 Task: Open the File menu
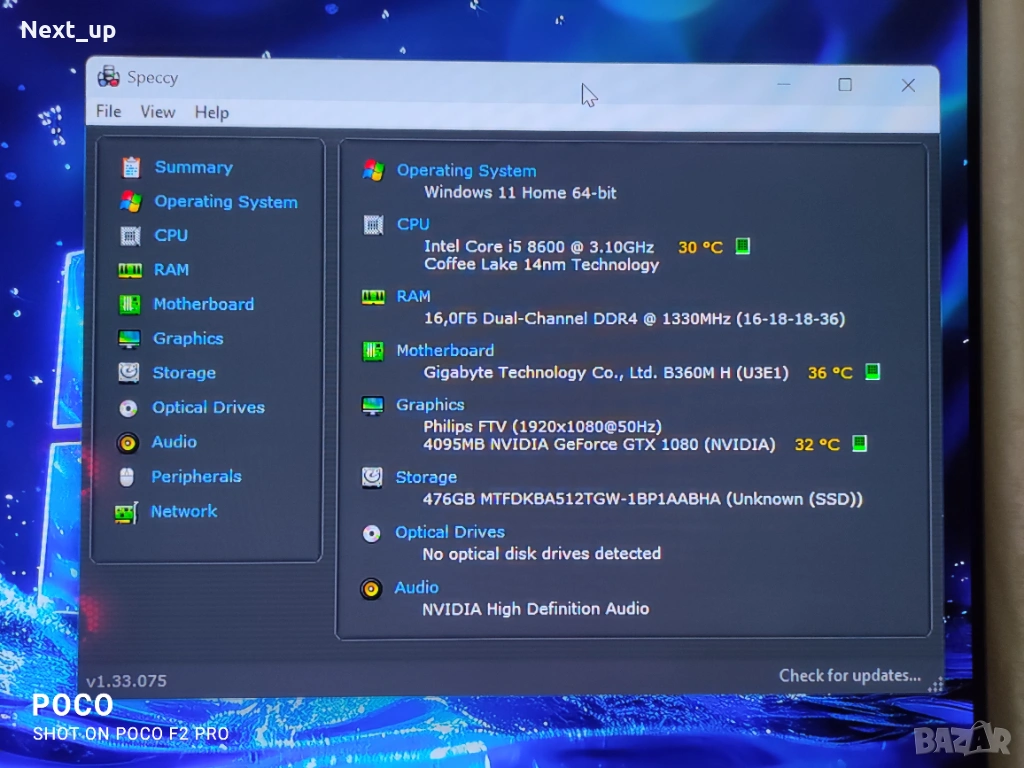click(108, 112)
